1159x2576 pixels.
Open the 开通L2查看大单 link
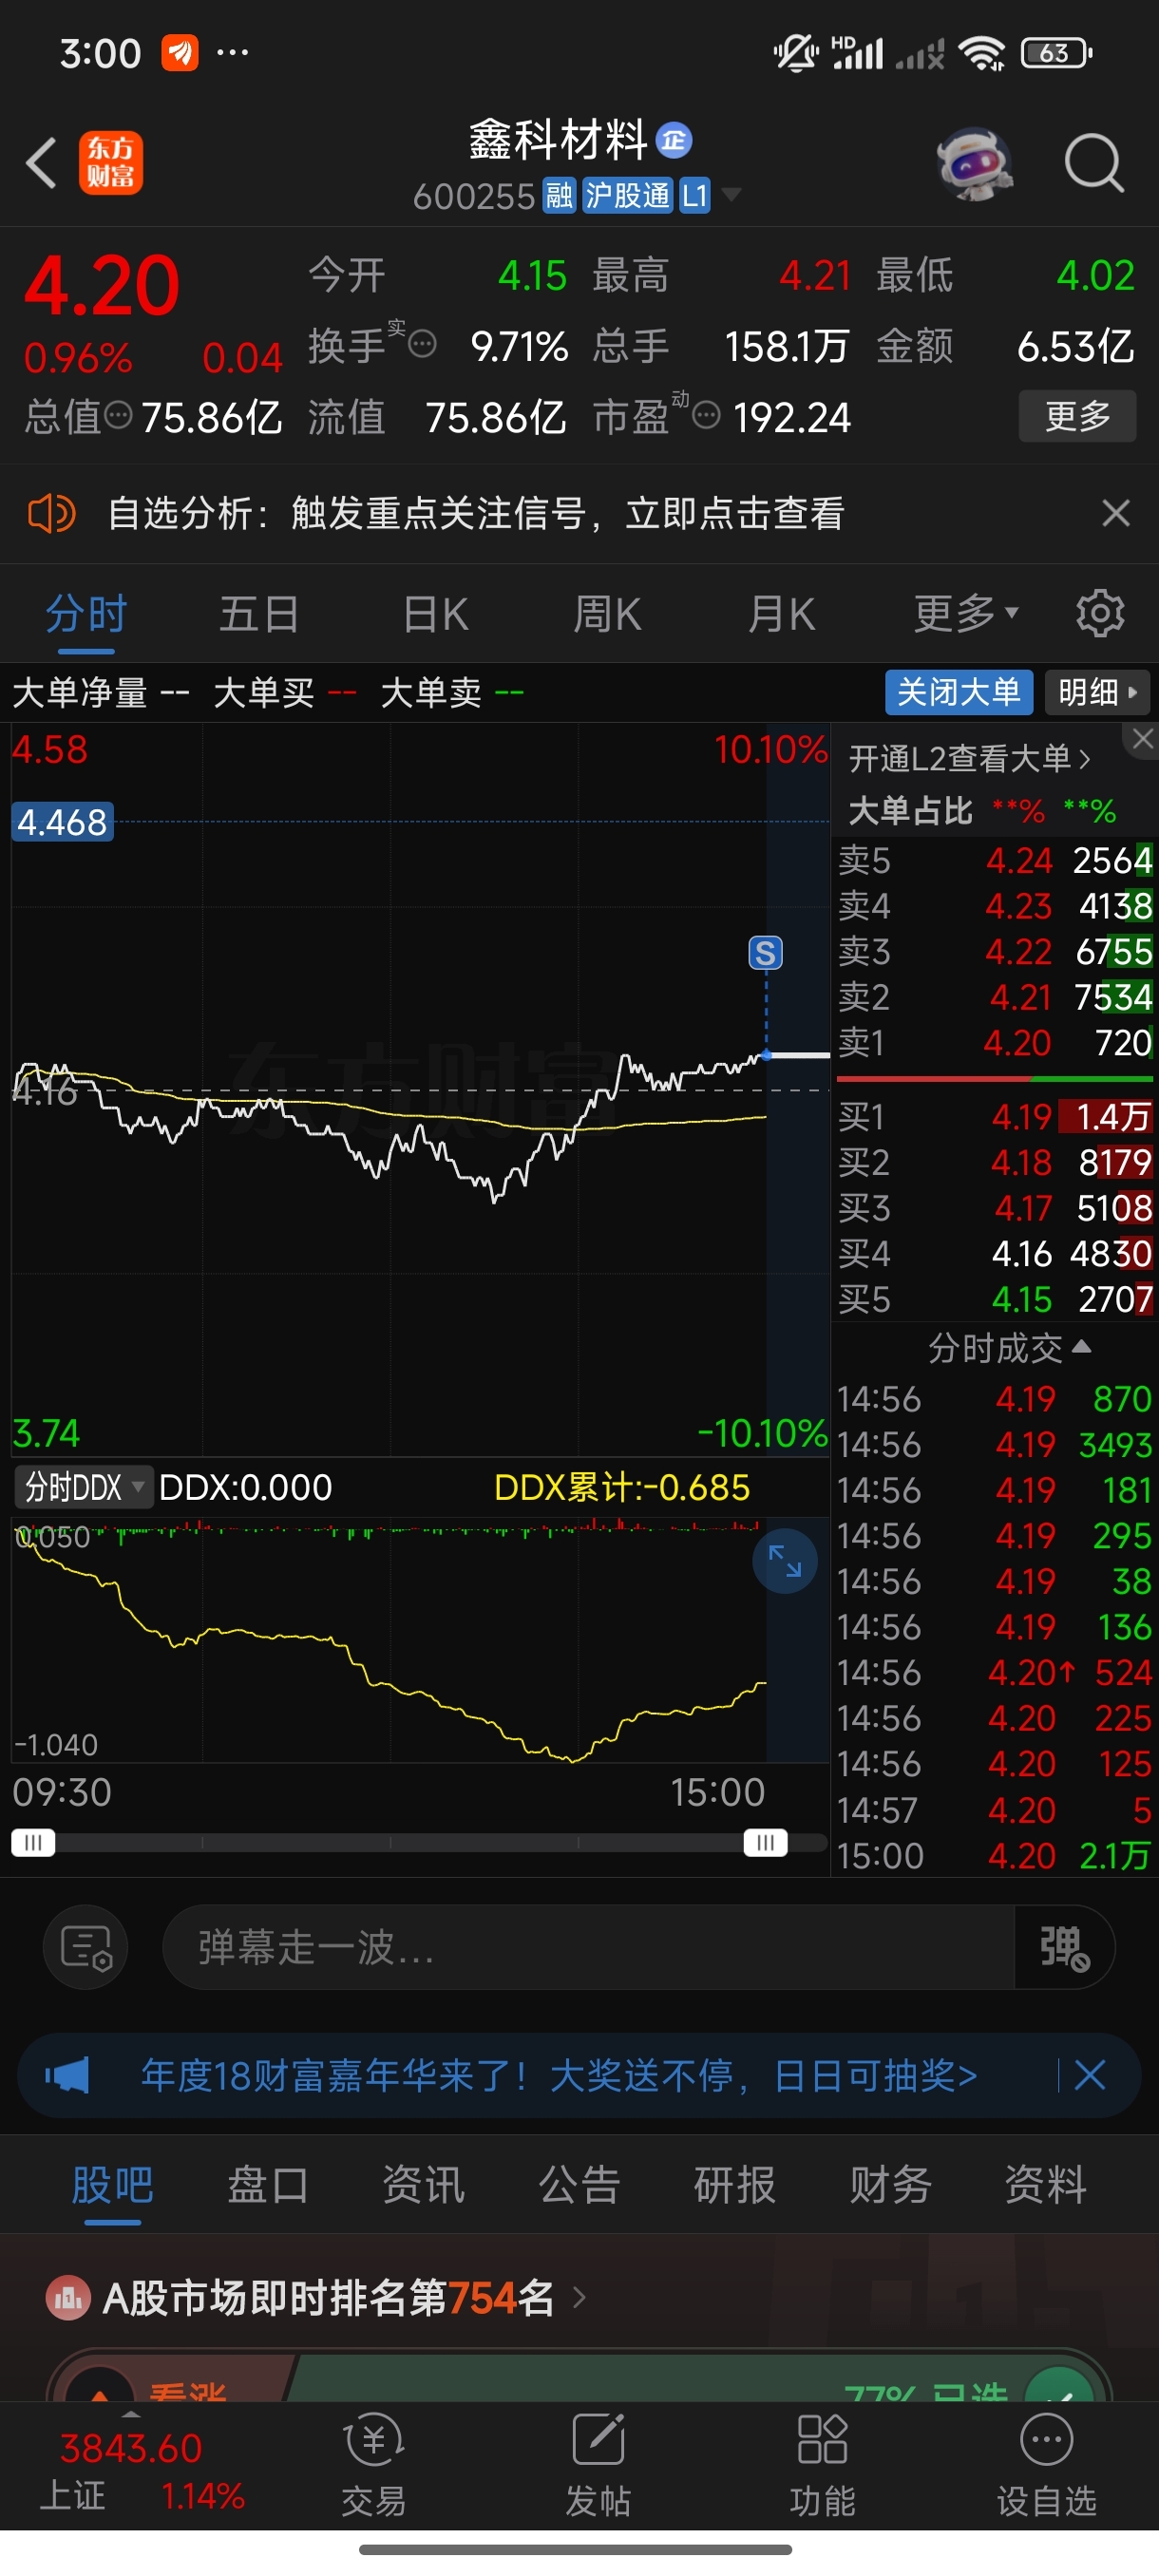[x=970, y=759]
